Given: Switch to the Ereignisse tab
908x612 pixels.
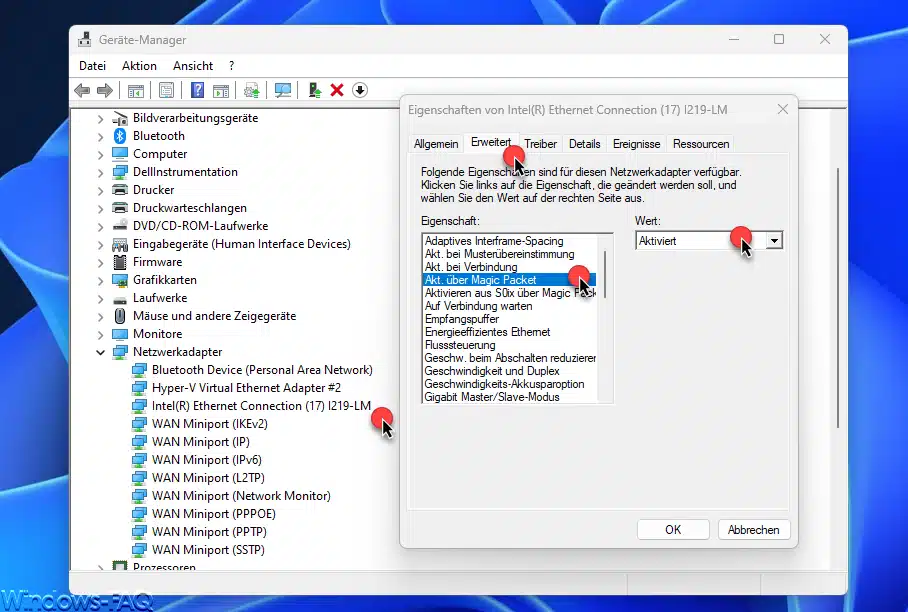Looking at the screenshot, I should (636, 144).
